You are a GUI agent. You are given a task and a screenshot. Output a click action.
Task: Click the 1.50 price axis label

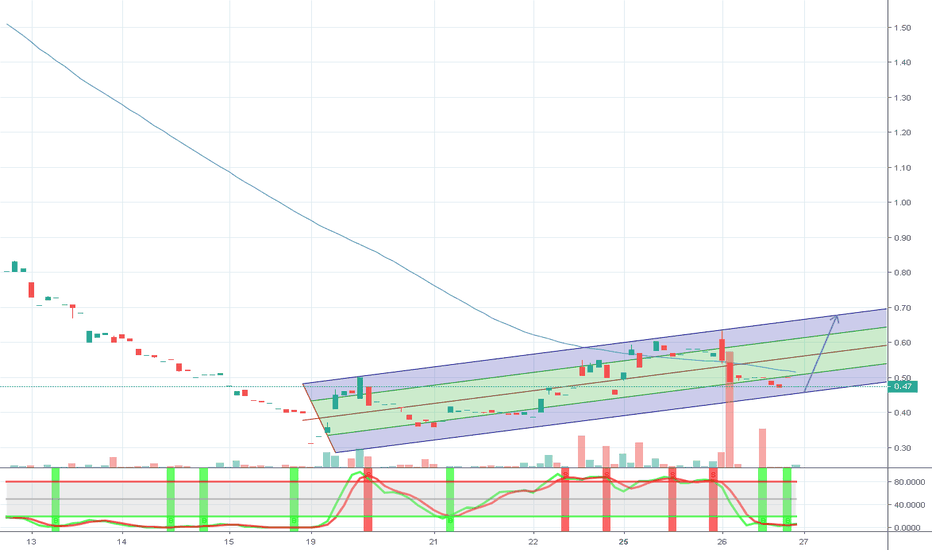(902, 28)
